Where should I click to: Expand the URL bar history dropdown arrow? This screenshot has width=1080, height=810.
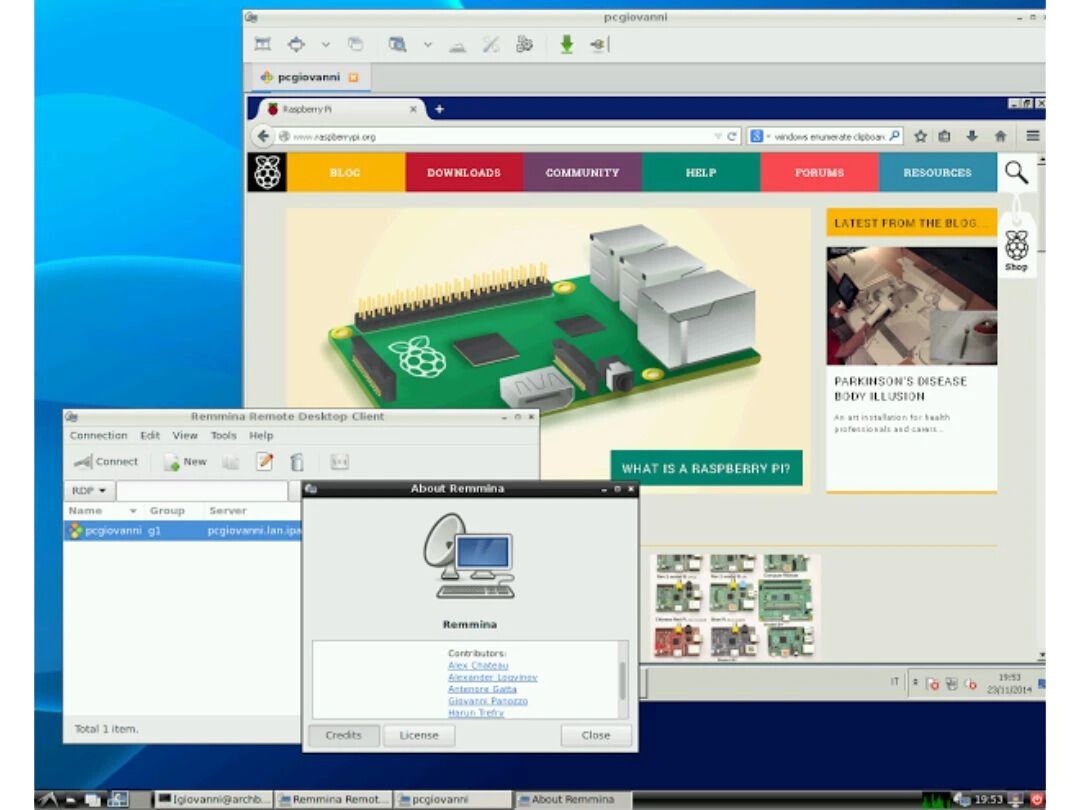pyautogui.click(x=718, y=136)
